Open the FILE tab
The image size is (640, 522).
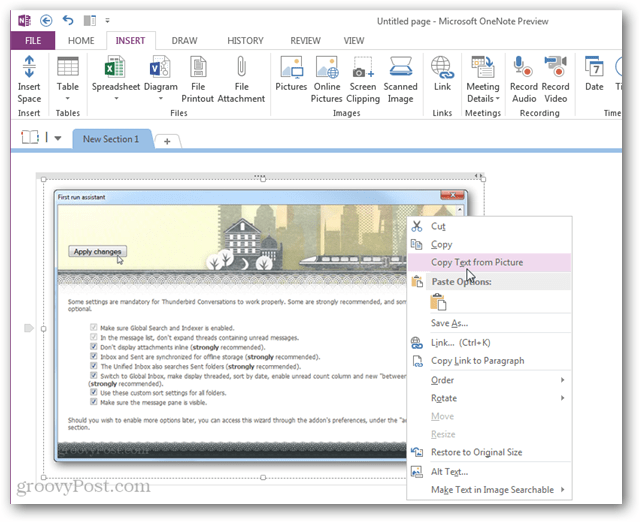point(33,41)
